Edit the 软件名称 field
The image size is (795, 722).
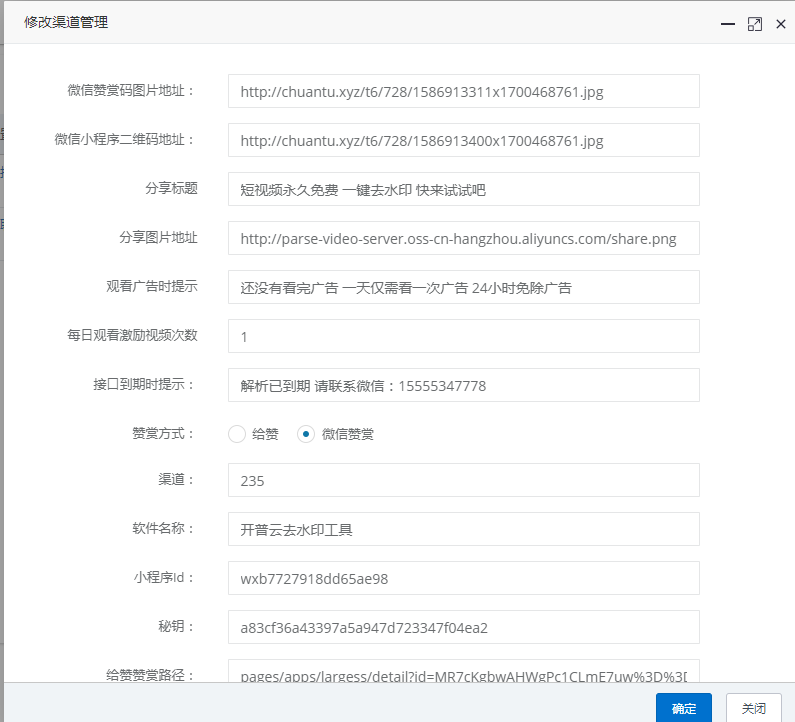click(463, 529)
